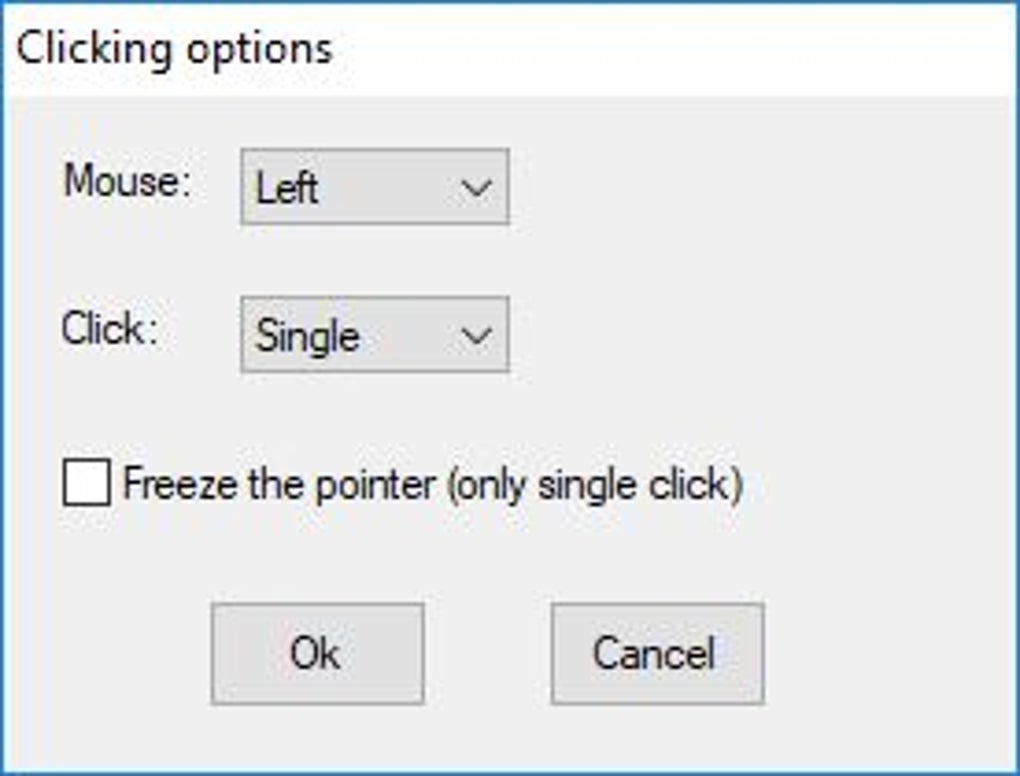Accept clicking options by pressing Ok
1020x776 pixels.
[x=317, y=653]
